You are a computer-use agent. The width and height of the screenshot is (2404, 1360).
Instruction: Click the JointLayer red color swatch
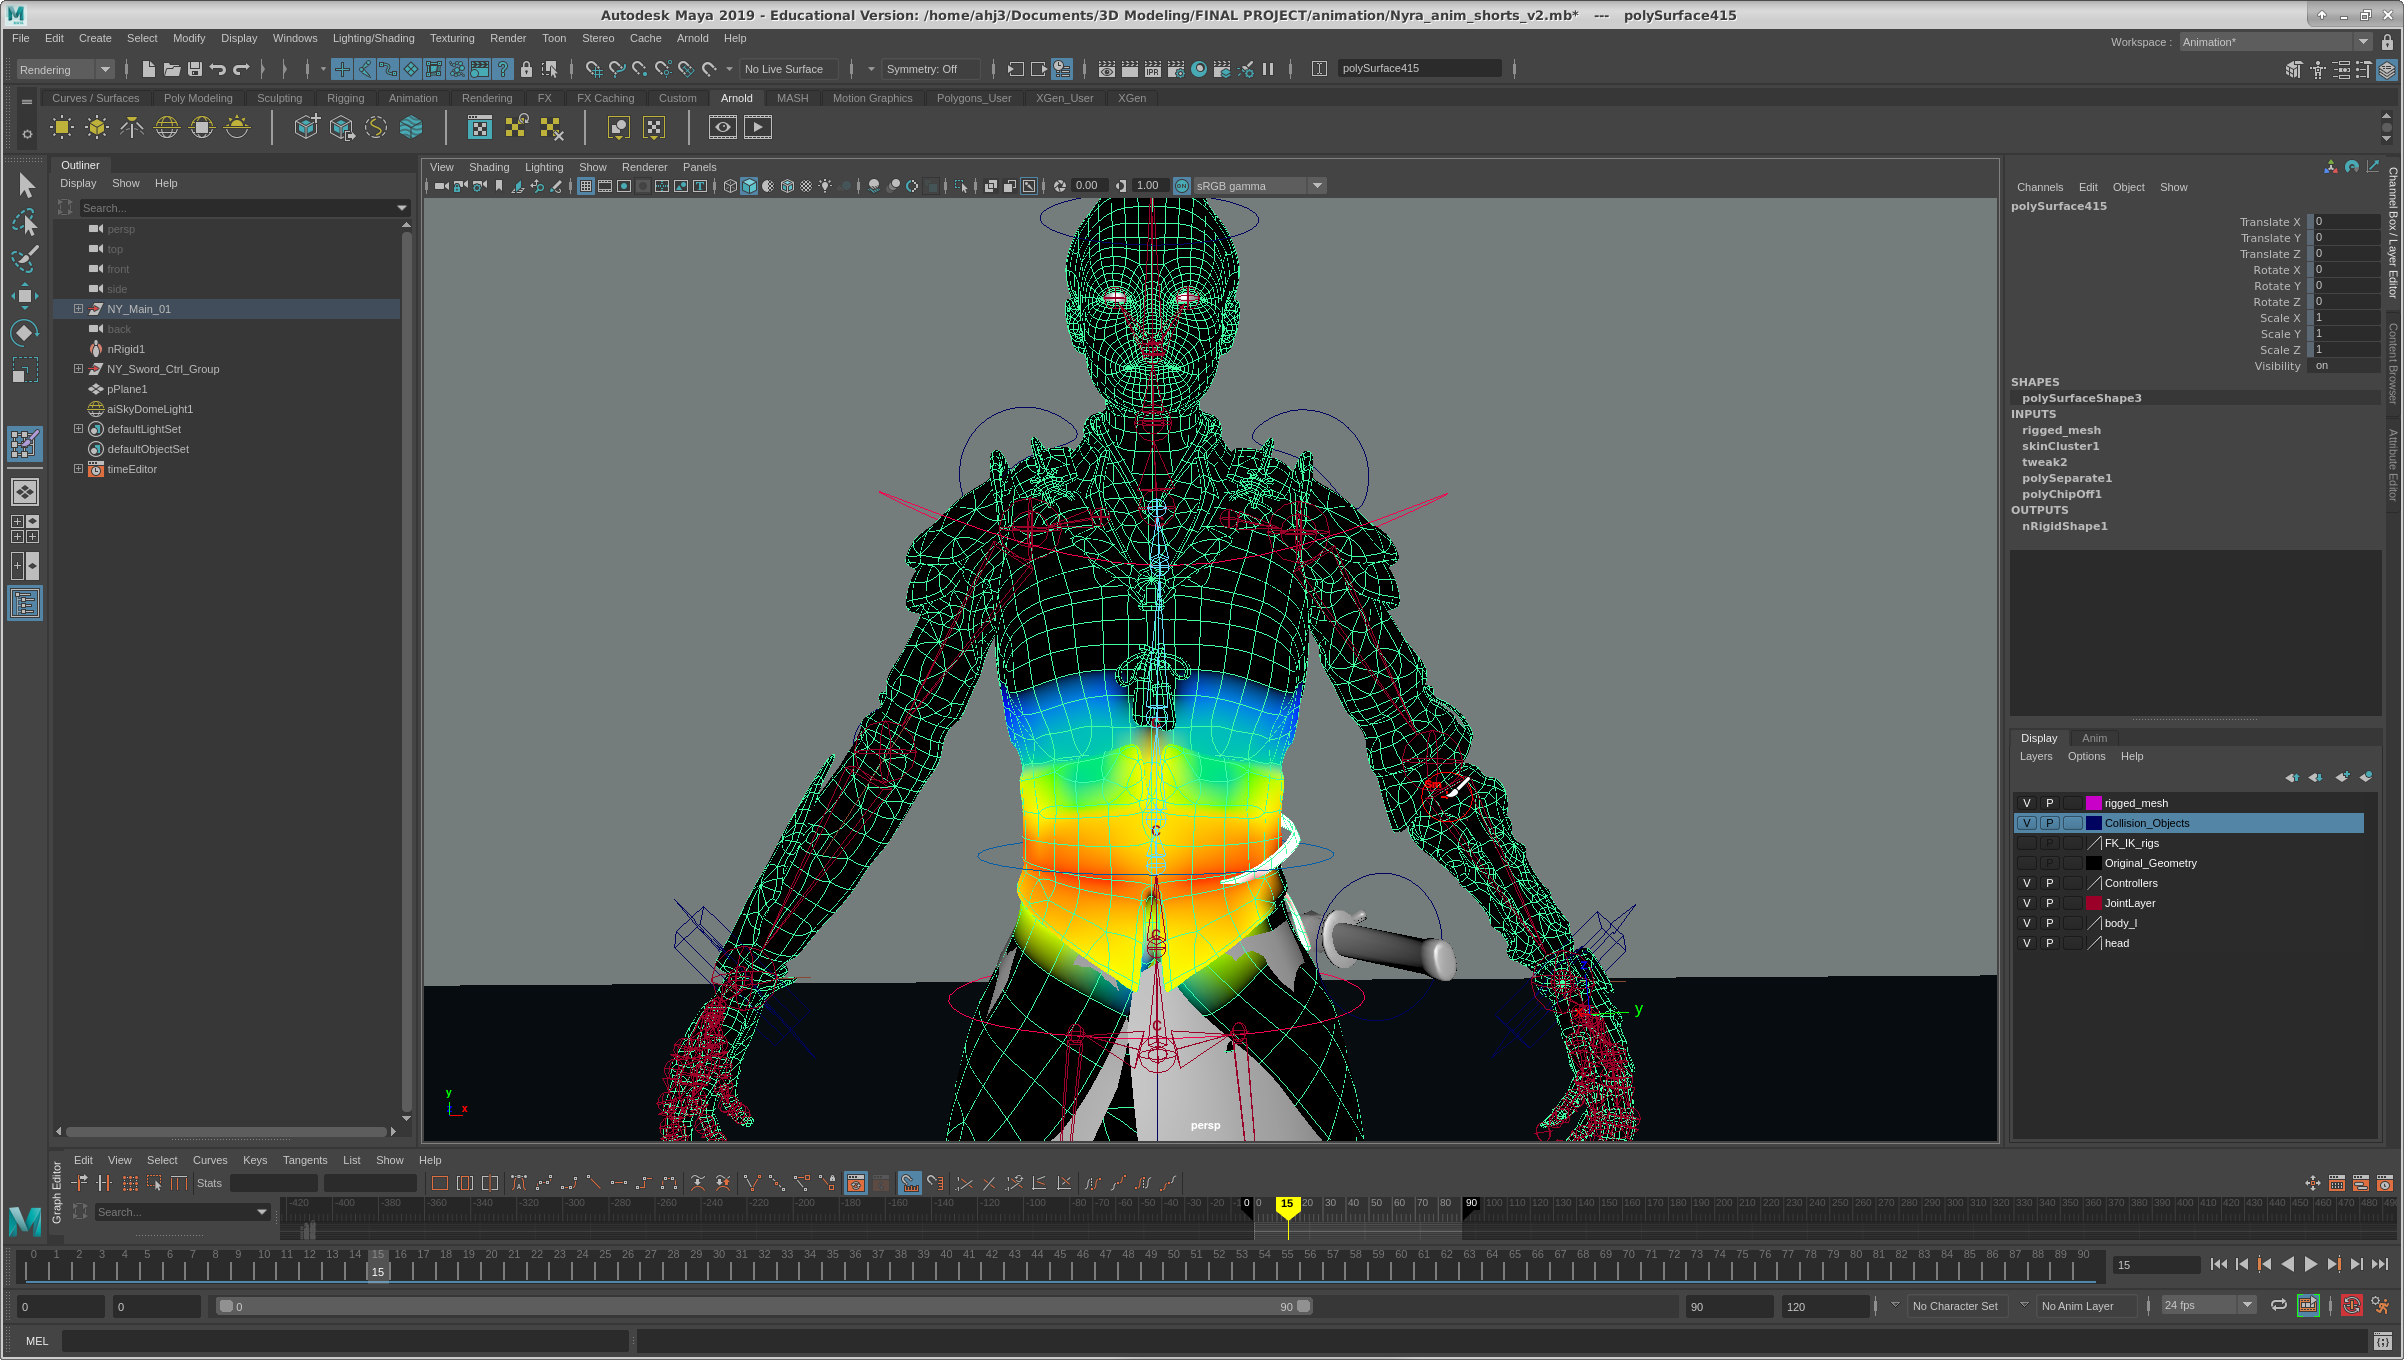pos(2093,903)
